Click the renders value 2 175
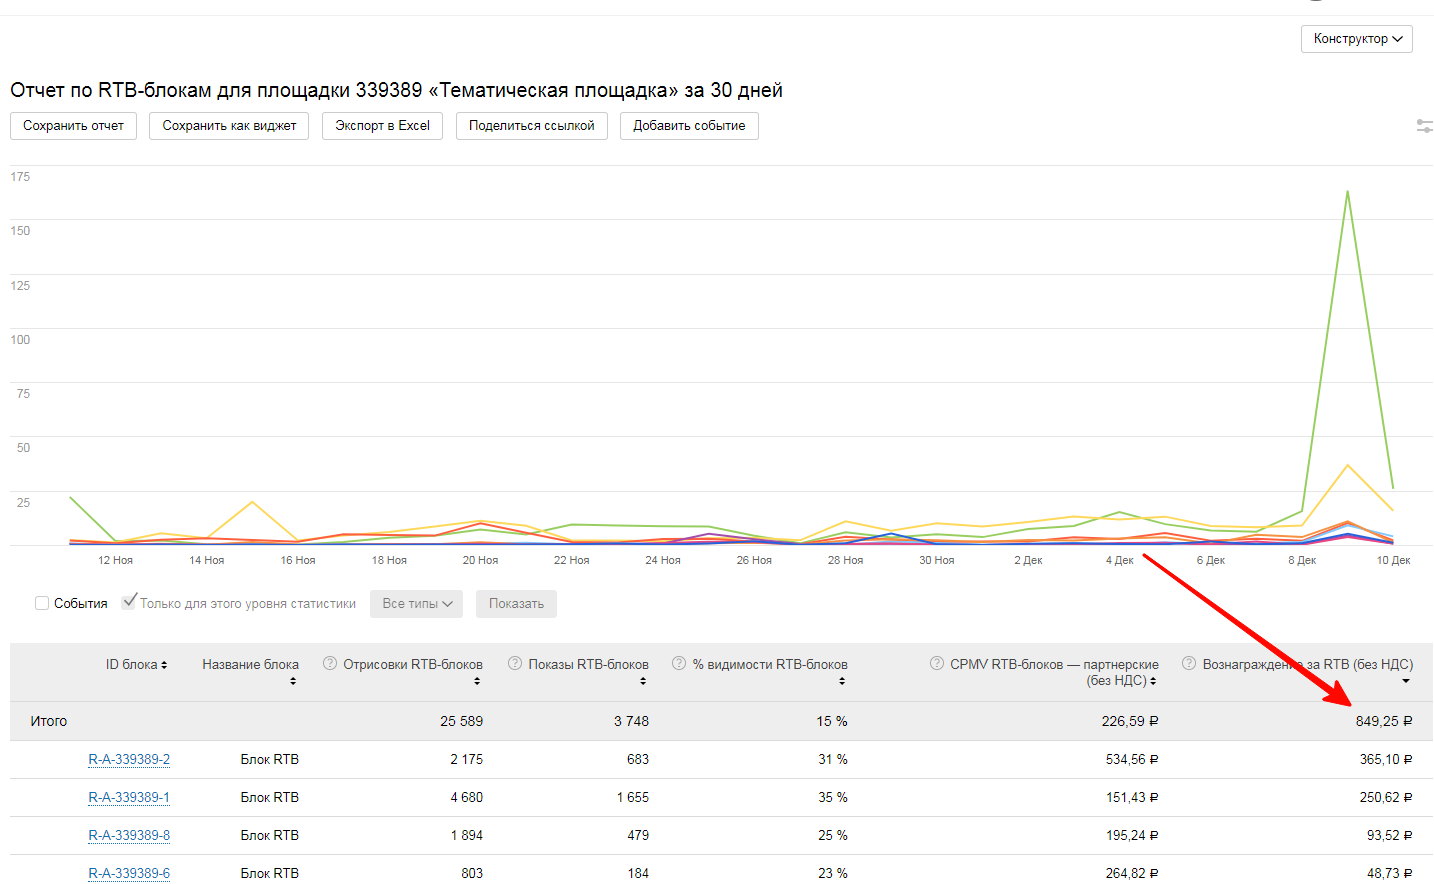This screenshot has height=884, width=1434. coord(467,759)
